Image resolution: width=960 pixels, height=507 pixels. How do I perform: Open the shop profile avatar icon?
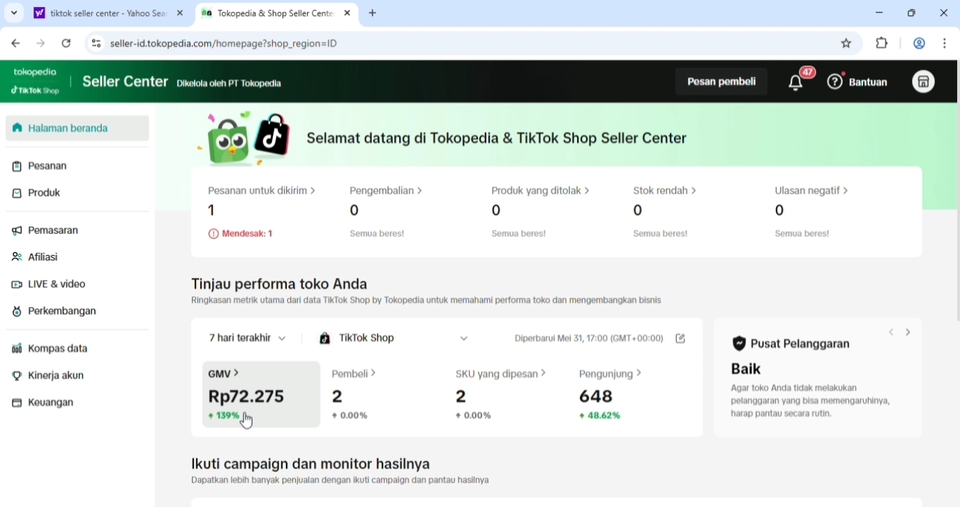pos(923,81)
